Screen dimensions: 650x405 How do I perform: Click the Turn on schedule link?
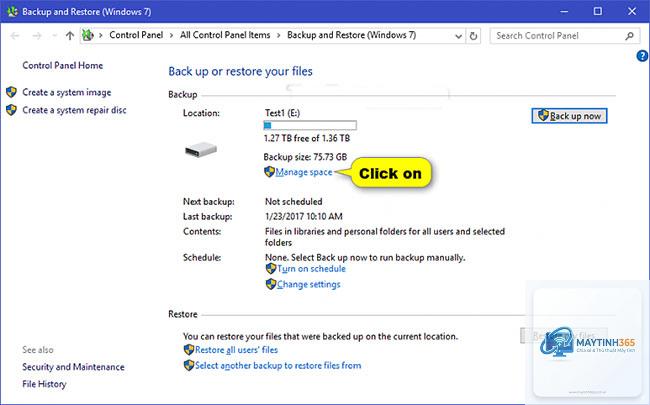point(311,269)
